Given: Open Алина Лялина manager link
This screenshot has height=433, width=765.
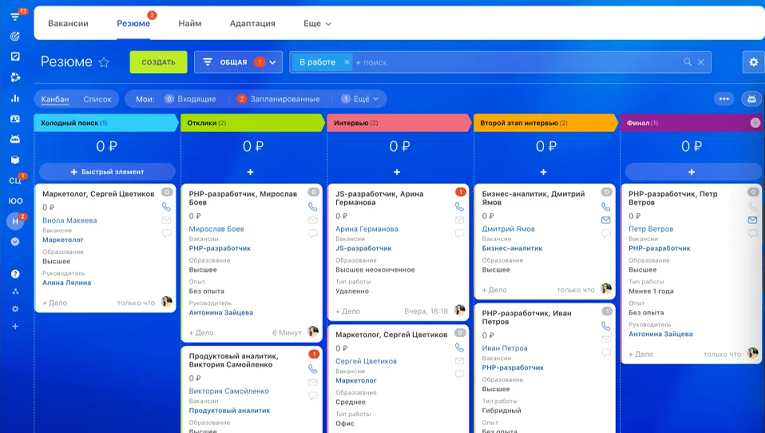Looking at the screenshot, I should [67, 282].
